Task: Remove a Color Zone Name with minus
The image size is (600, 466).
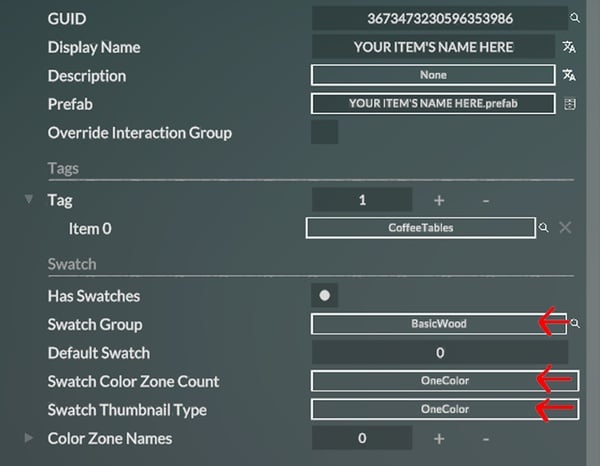Action: (x=486, y=438)
